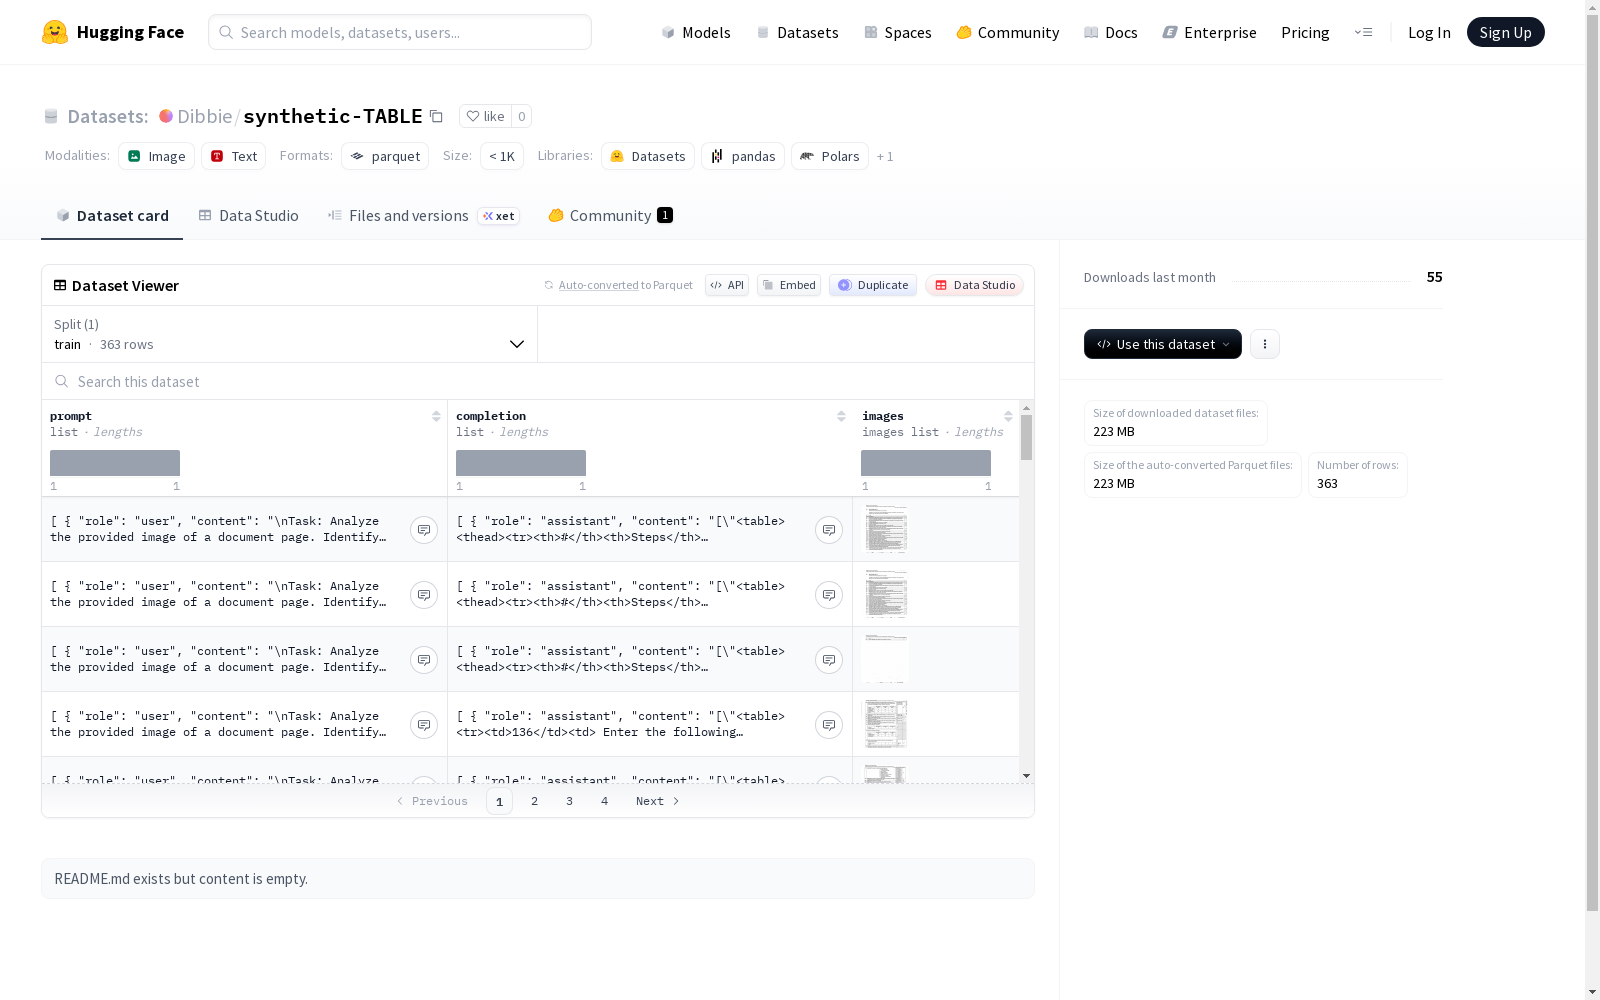Open the additional navigation menu icon

1363,32
